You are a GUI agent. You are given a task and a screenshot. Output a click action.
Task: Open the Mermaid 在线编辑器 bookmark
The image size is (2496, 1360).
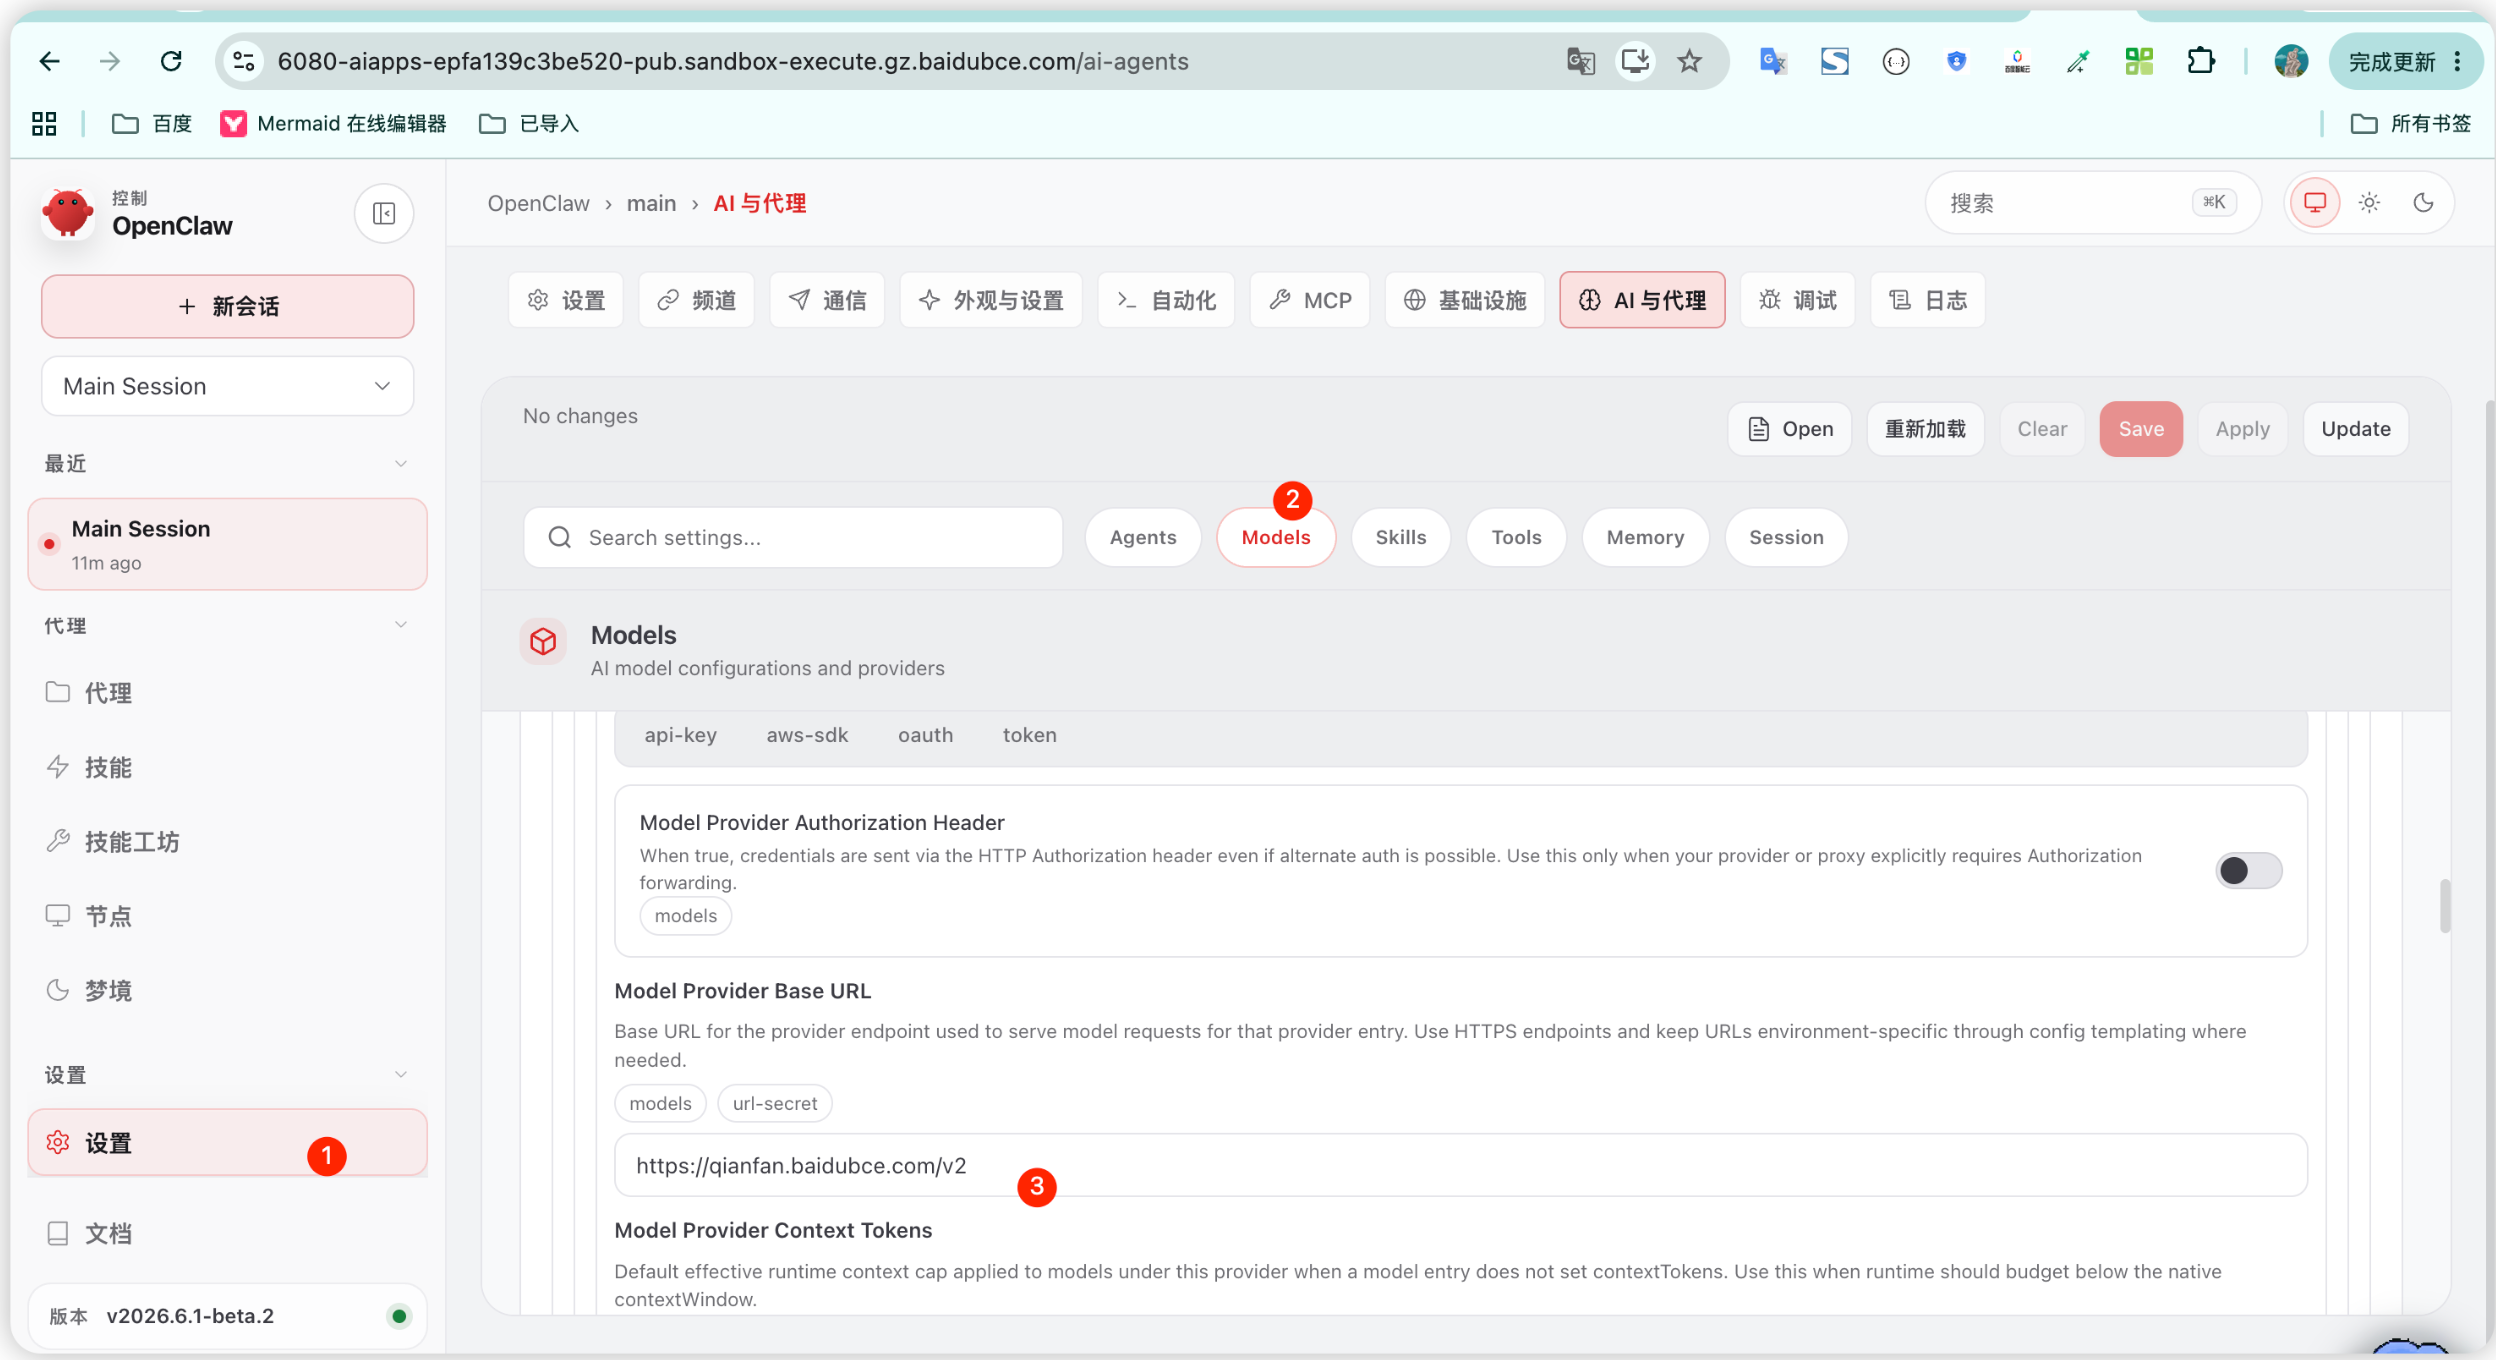[334, 124]
